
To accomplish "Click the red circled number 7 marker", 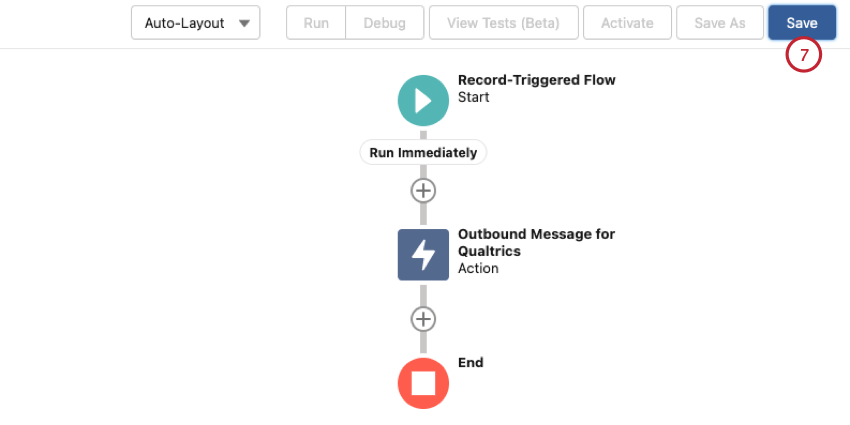I will click(804, 55).
